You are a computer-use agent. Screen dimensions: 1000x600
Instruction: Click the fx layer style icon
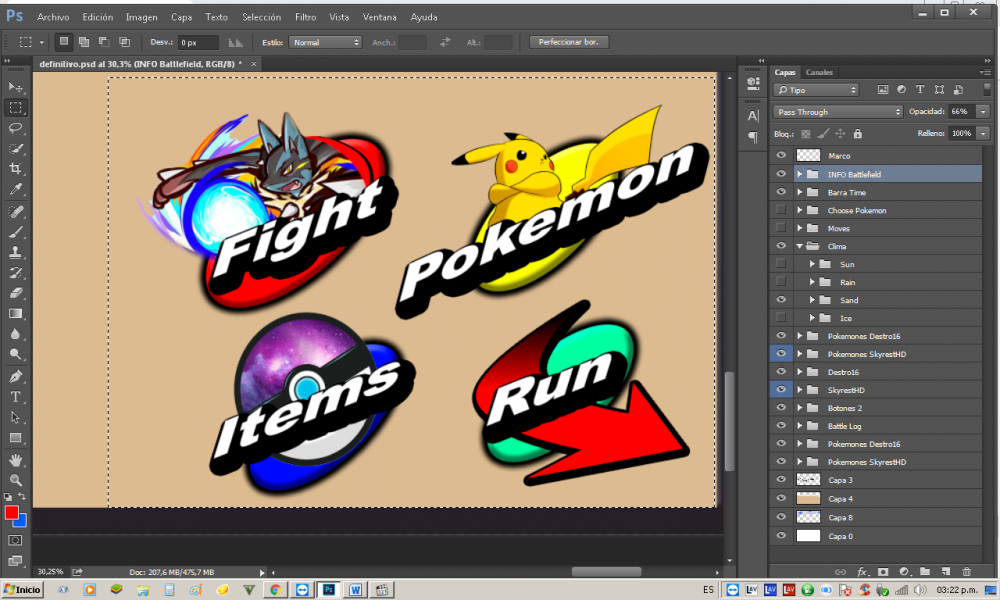tap(862, 571)
